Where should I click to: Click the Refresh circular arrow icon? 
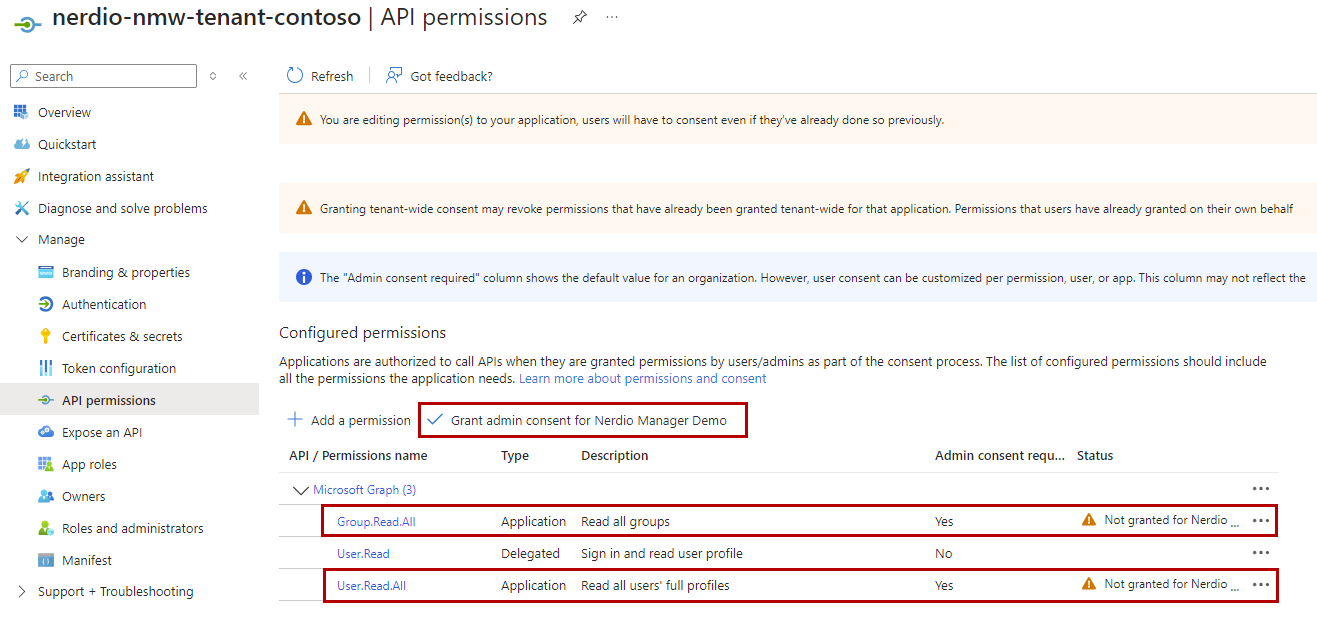pos(294,76)
